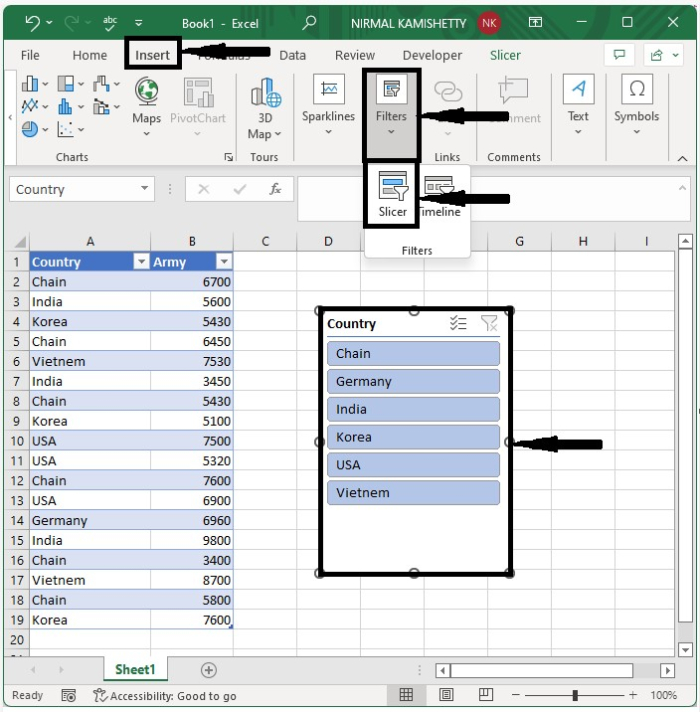Collapse the ribbon with the chevron
The image size is (700, 712).
[682, 158]
